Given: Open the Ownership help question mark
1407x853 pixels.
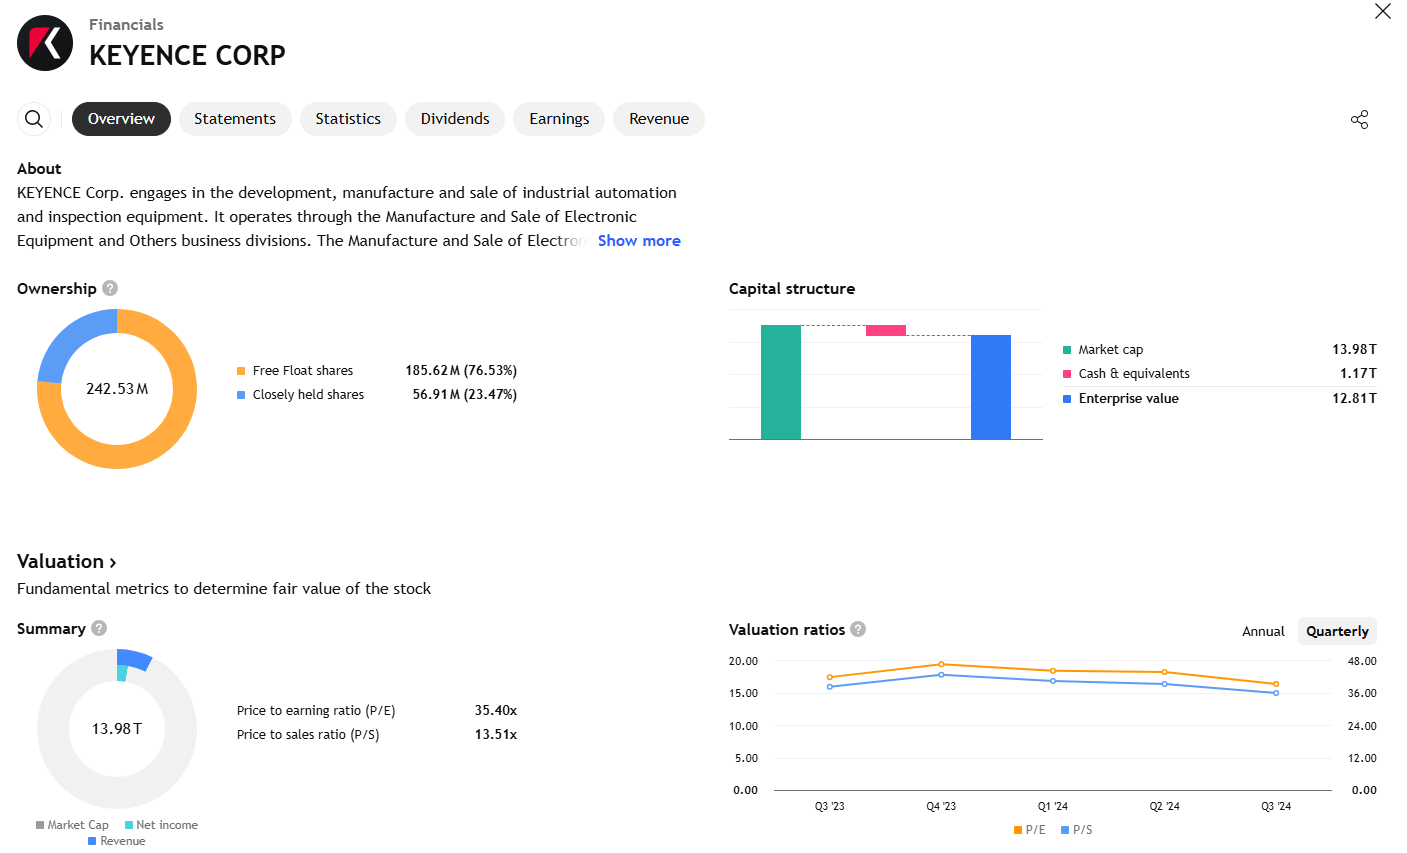Looking at the screenshot, I should pyautogui.click(x=110, y=288).
